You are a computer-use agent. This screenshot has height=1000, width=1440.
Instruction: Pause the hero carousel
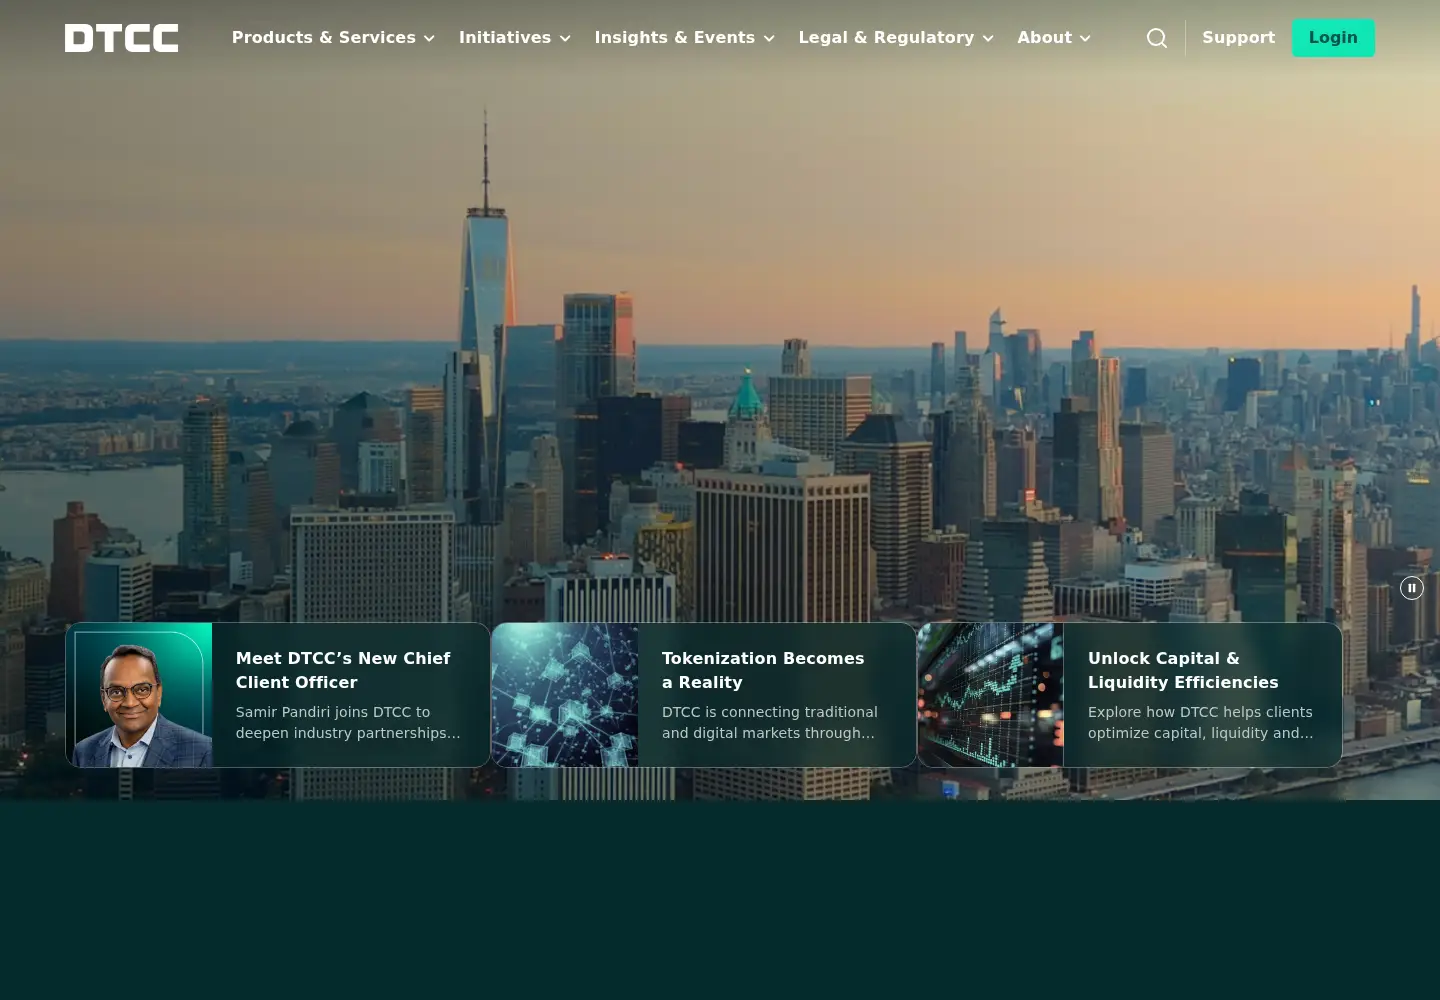(x=1412, y=588)
